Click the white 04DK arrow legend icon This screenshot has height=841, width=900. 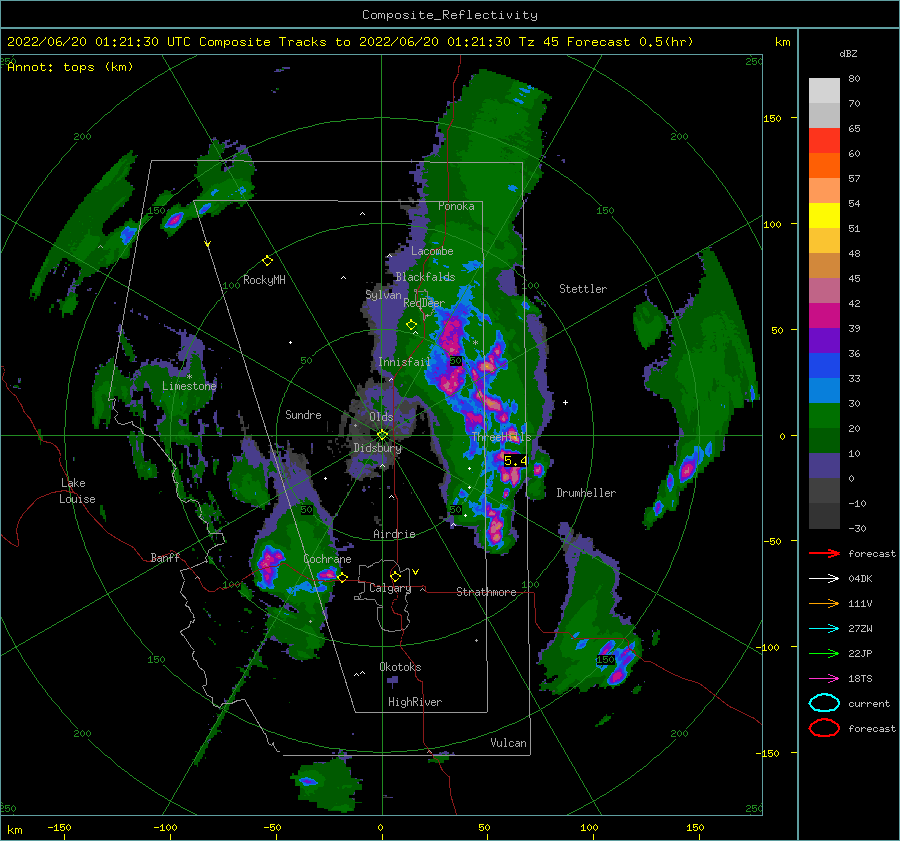[824, 579]
